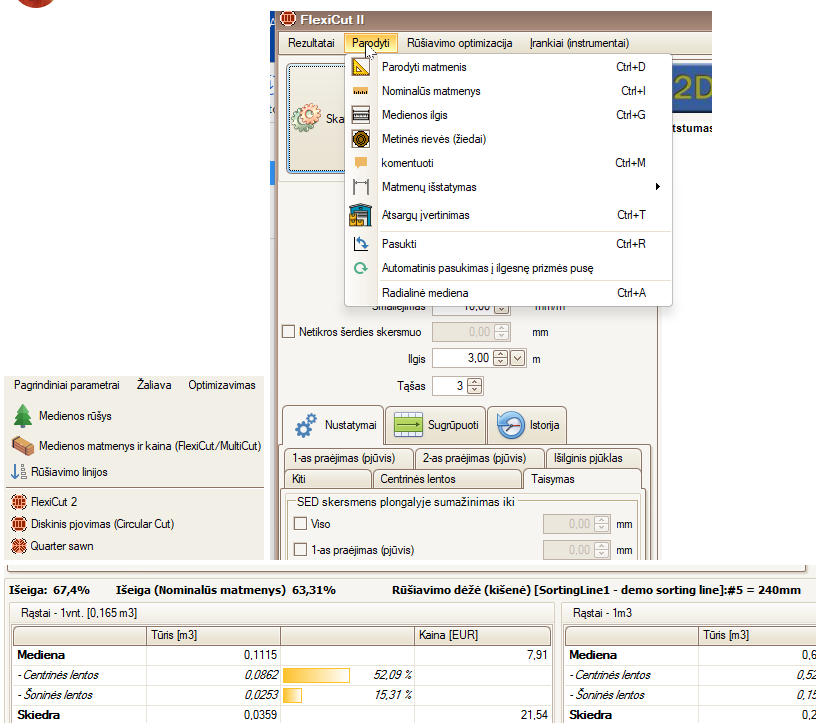The width and height of the screenshot is (821, 725).
Task: Click the first Tūris [m3] column header
Action: pyautogui.click(x=214, y=635)
